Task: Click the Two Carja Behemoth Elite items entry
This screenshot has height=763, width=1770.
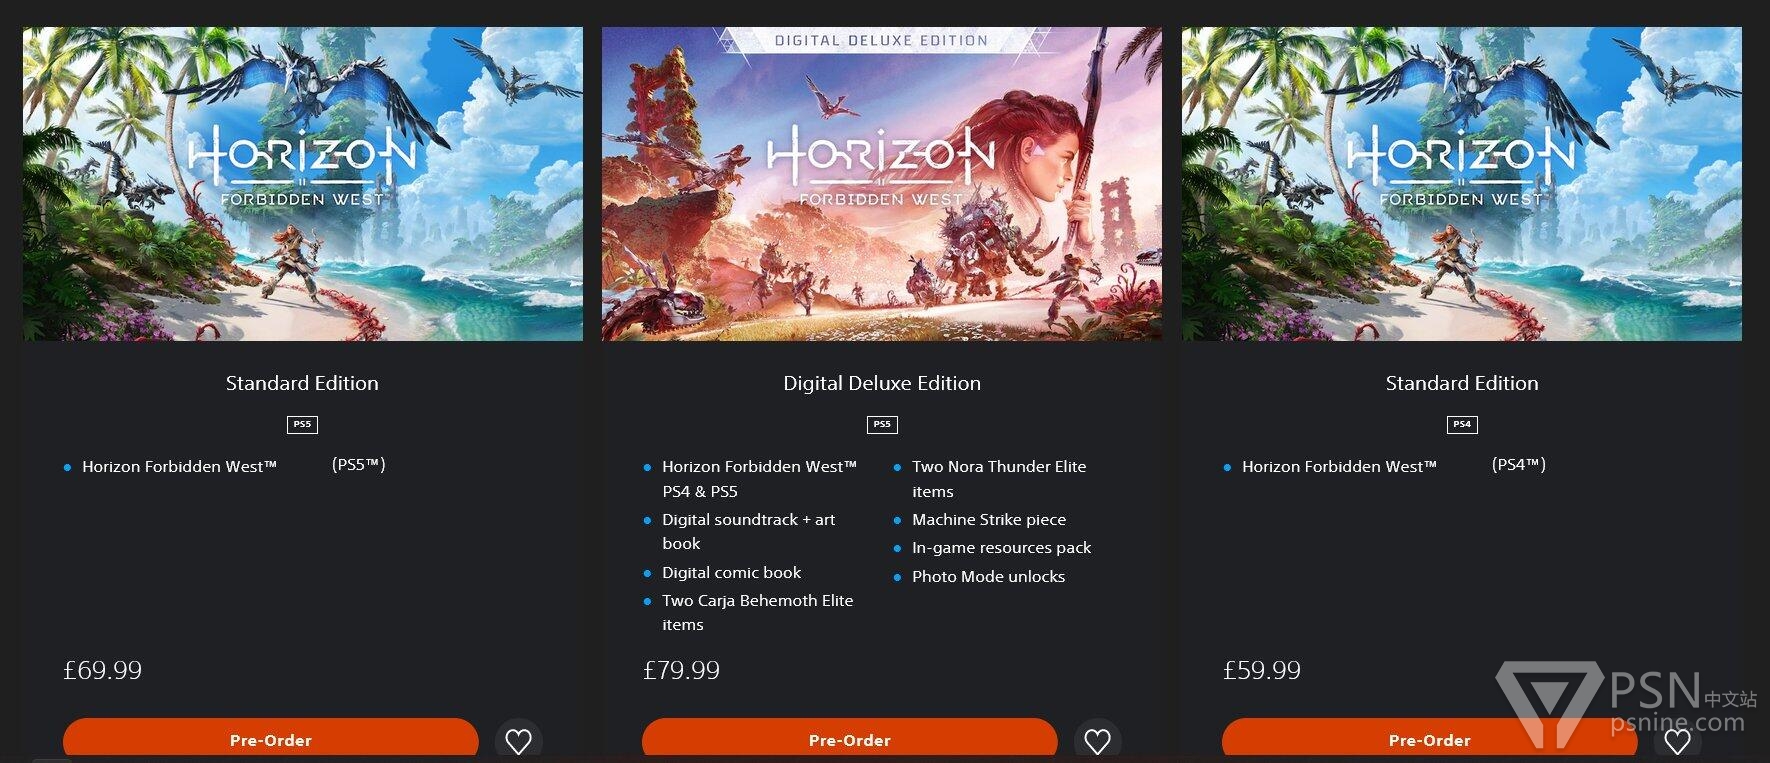Action: (x=757, y=612)
